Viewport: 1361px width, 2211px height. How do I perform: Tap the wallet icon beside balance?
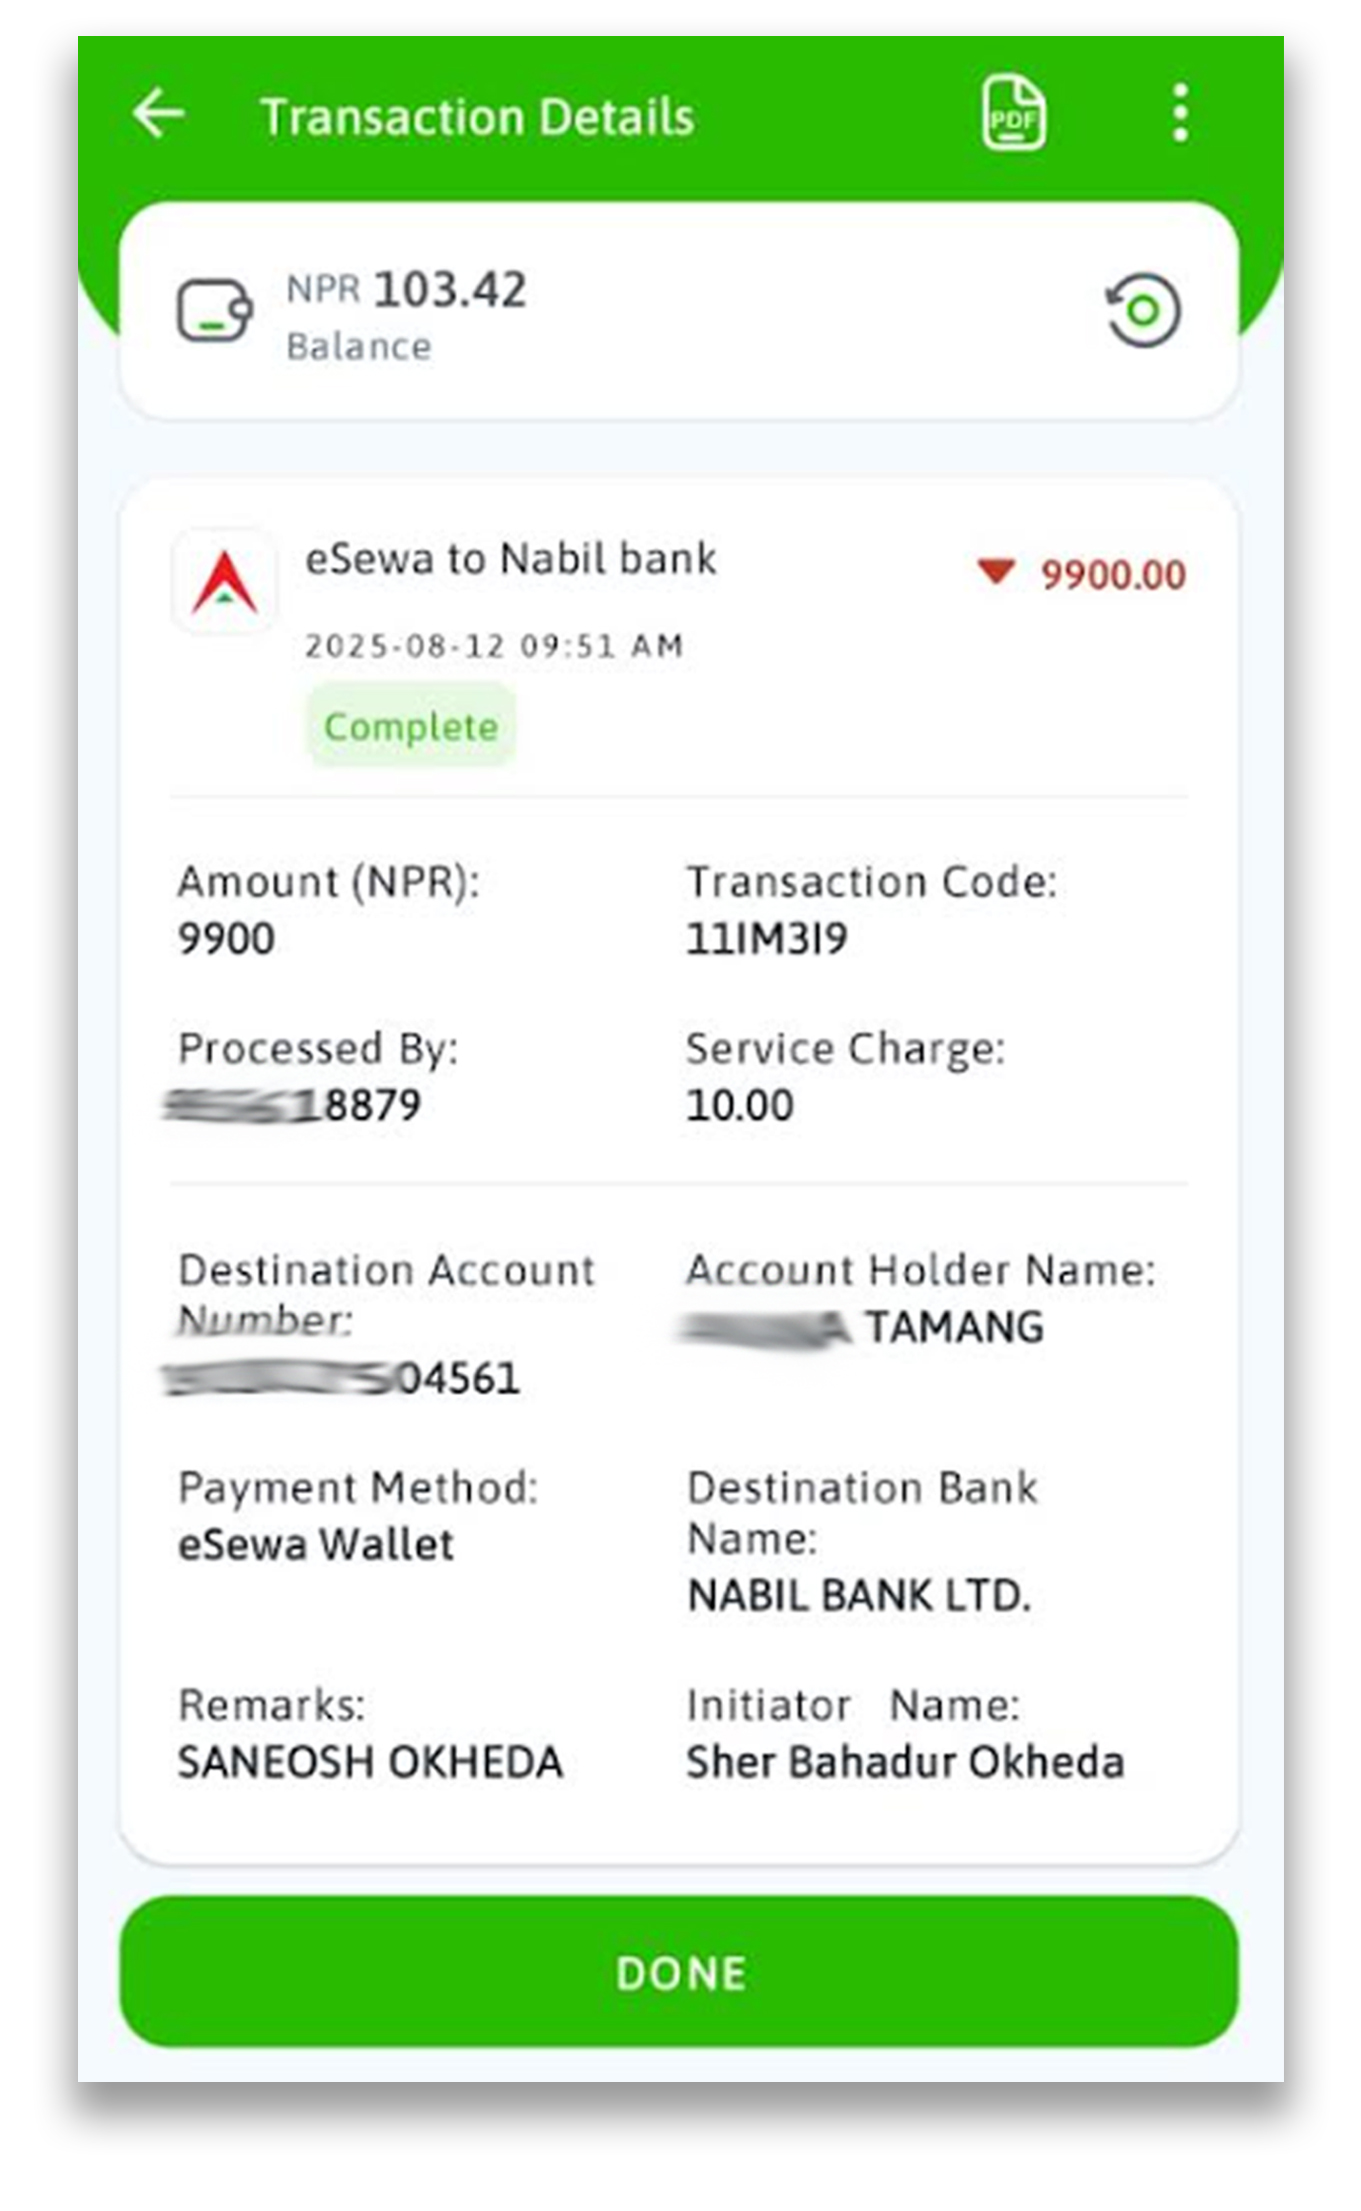(214, 310)
